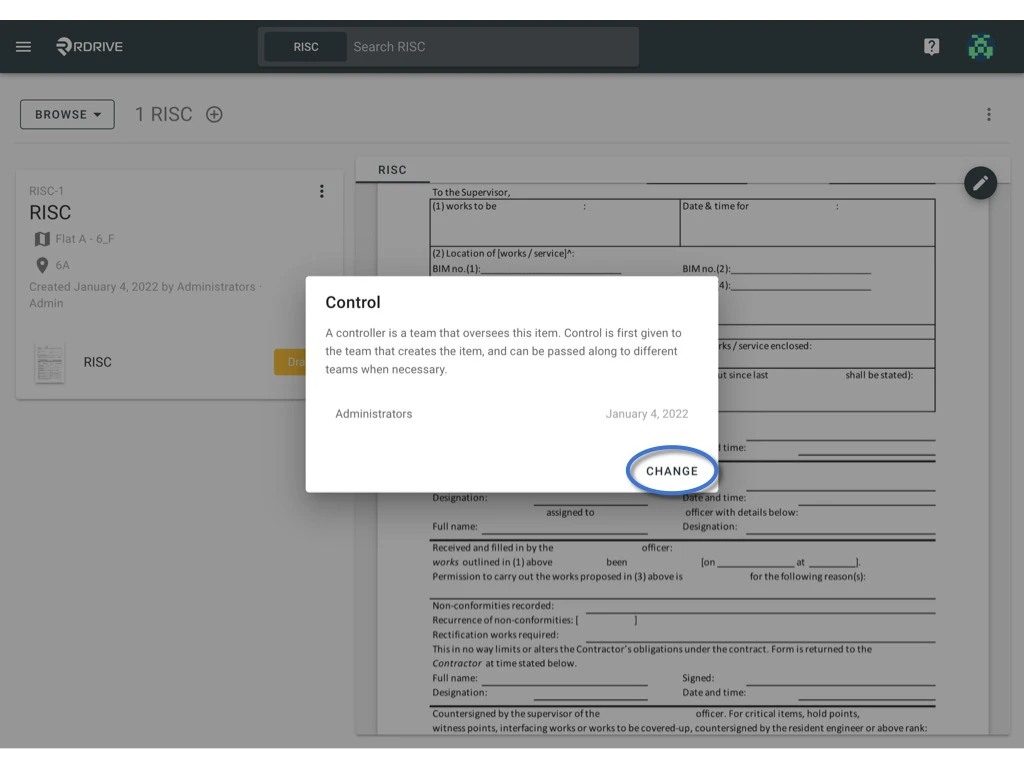Expand the BROWSE dropdown
This screenshot has width=1024, height=768.
(67, 114)
